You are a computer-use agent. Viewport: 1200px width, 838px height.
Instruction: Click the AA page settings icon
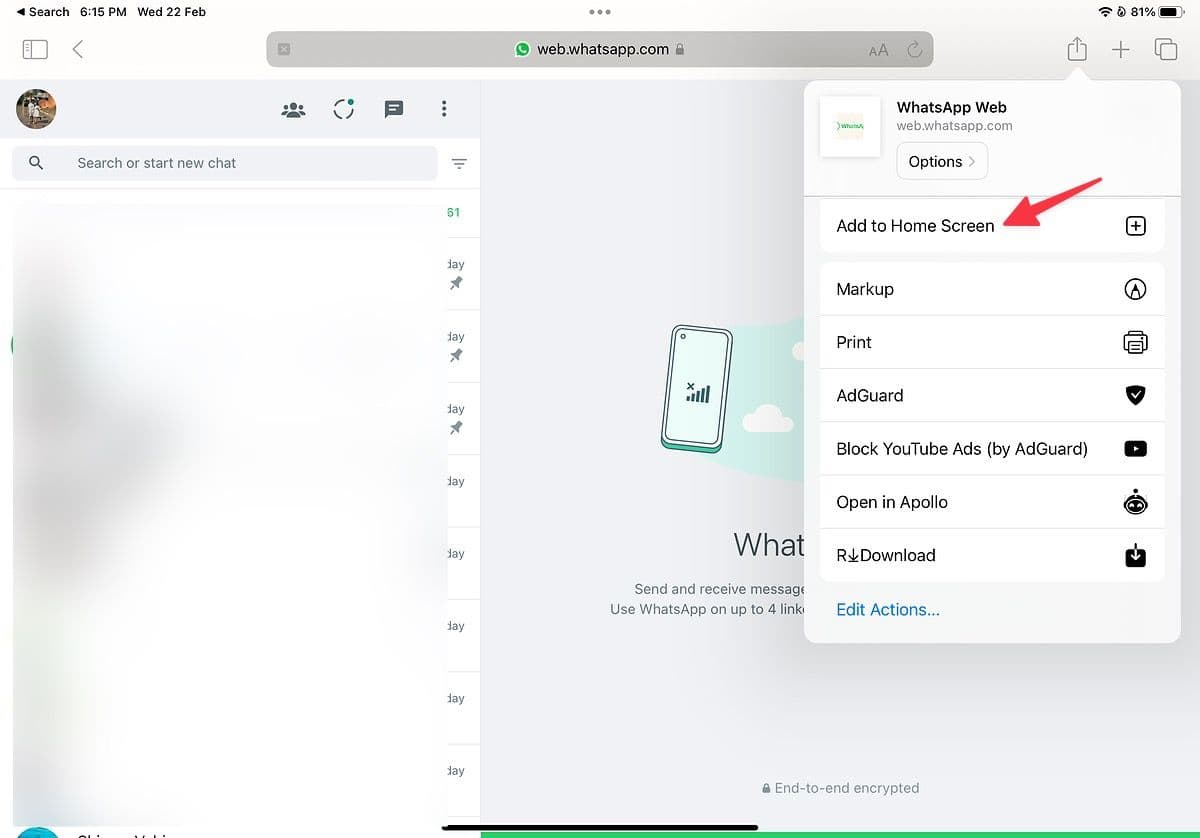click(x=878, y=48)
